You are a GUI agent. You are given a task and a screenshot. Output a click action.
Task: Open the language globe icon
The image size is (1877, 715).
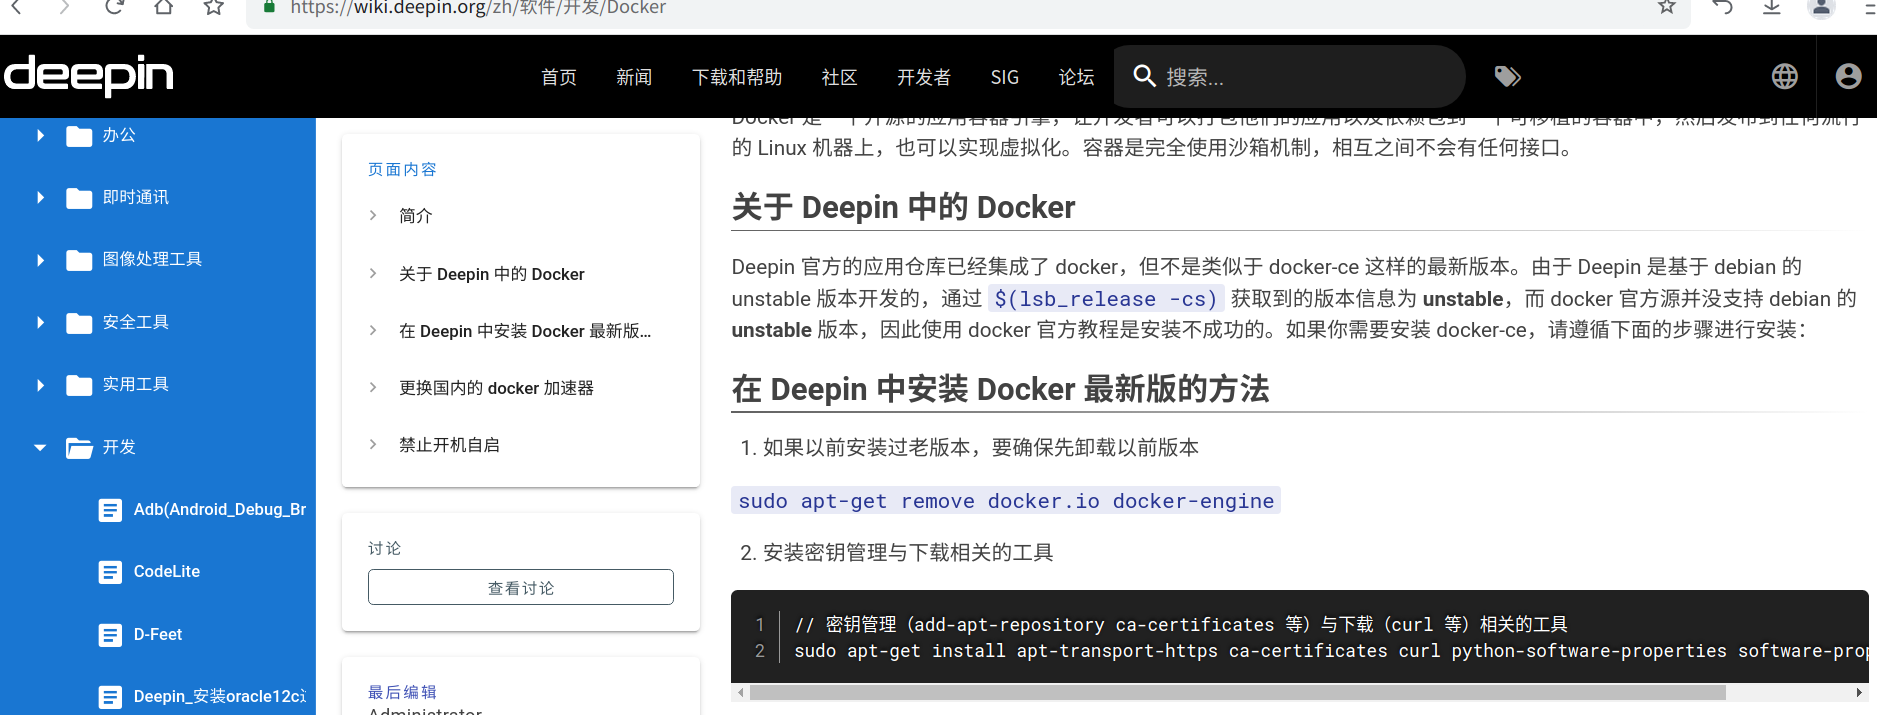[1784, 76]
